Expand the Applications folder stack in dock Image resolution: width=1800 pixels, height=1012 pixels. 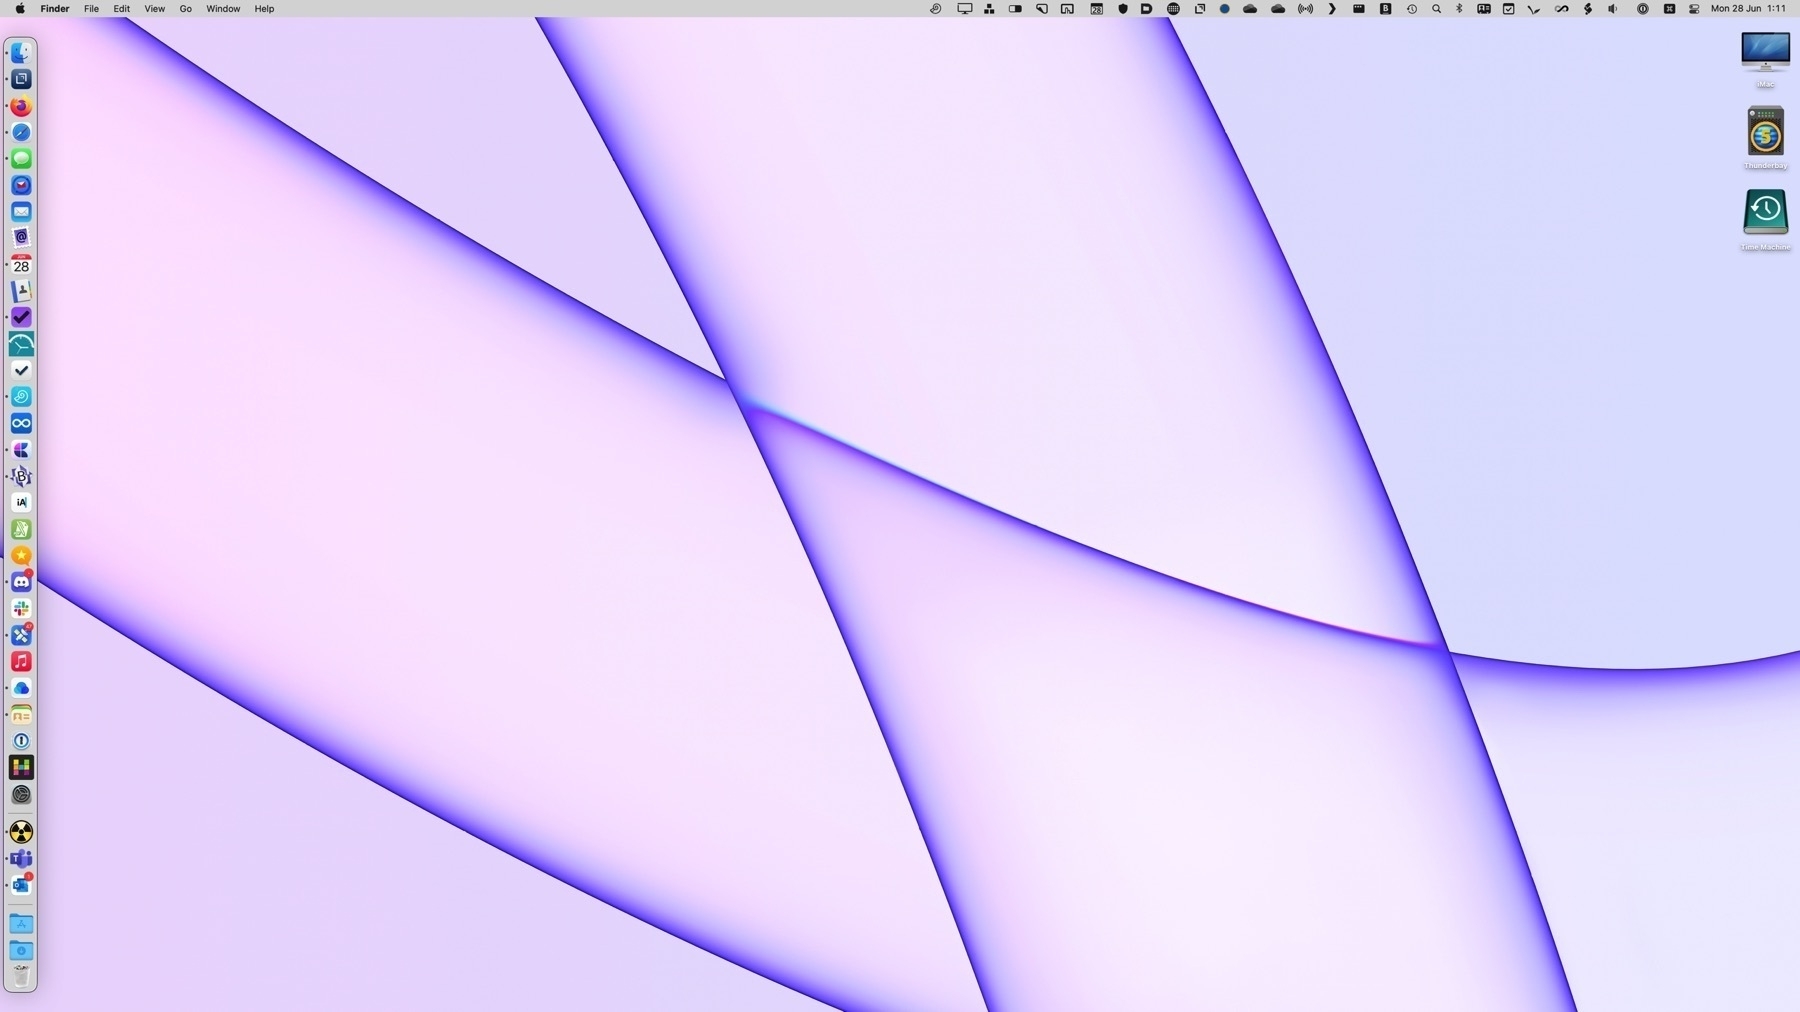[x=21, y=924]
